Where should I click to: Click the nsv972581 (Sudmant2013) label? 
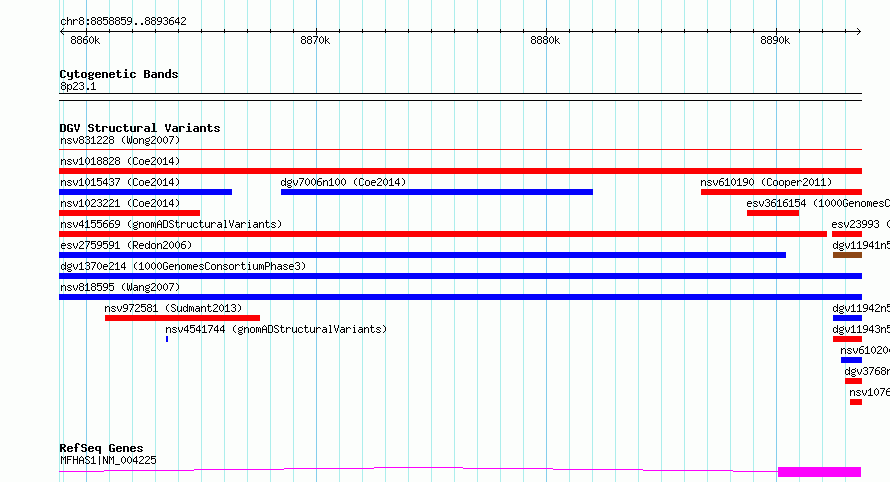pyautogui.click(x=173, y=308)
